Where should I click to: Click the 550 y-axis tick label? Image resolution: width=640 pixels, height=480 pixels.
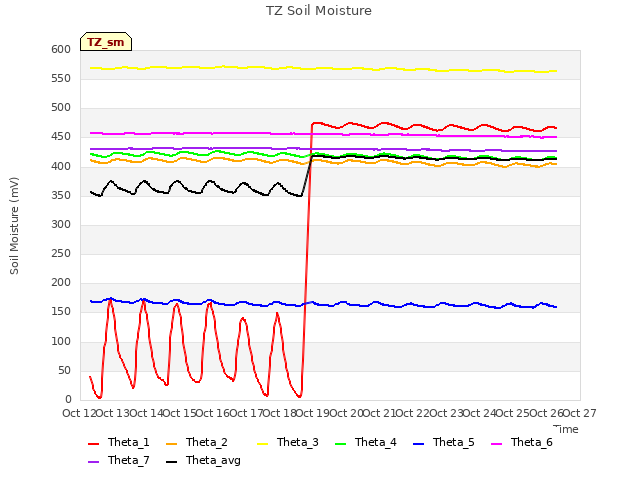tap(61, 78)
